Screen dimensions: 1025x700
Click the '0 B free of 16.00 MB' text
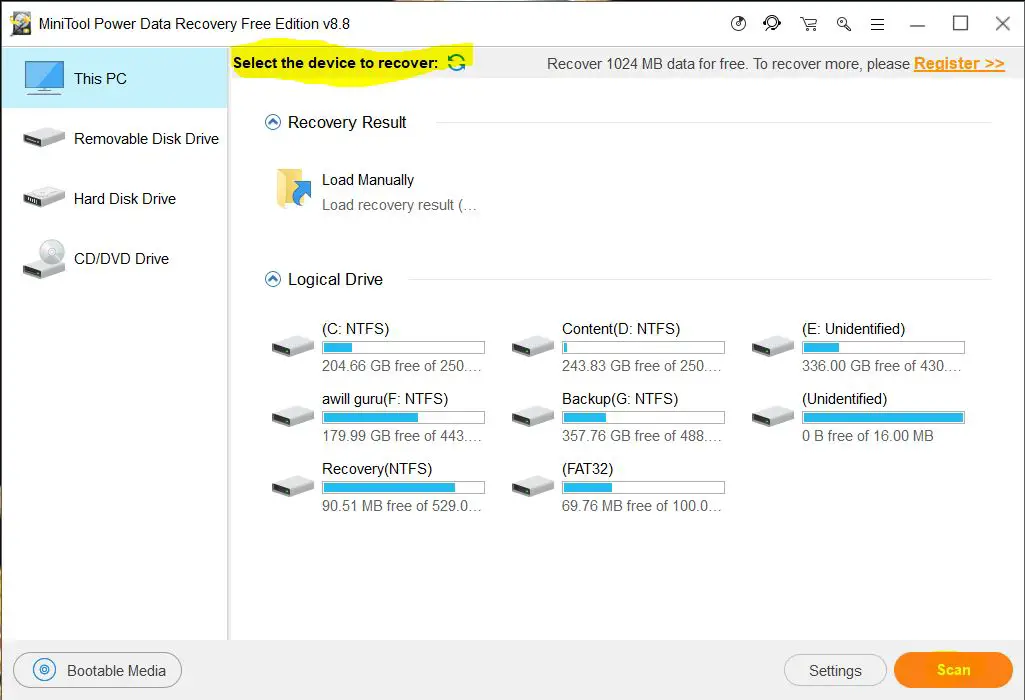(867, 435)
